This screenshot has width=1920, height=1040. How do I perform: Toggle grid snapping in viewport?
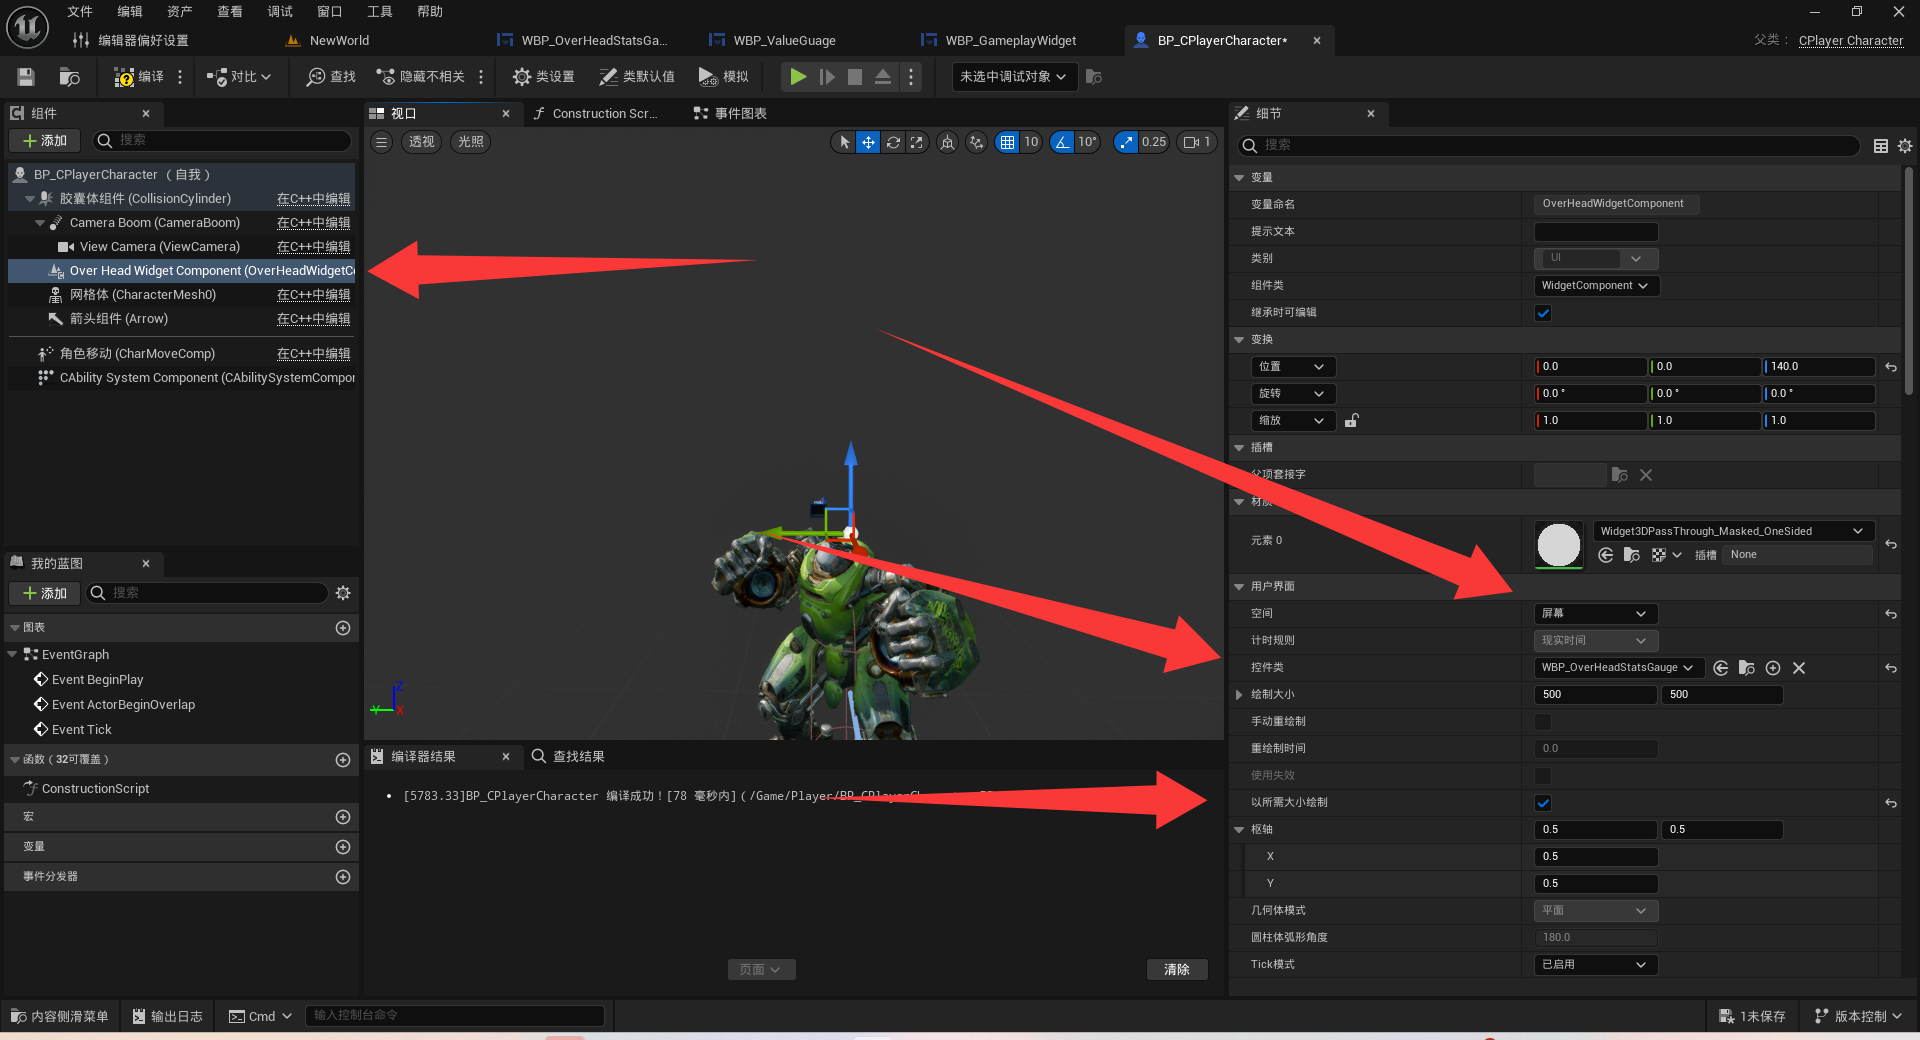coord(1007,142)
